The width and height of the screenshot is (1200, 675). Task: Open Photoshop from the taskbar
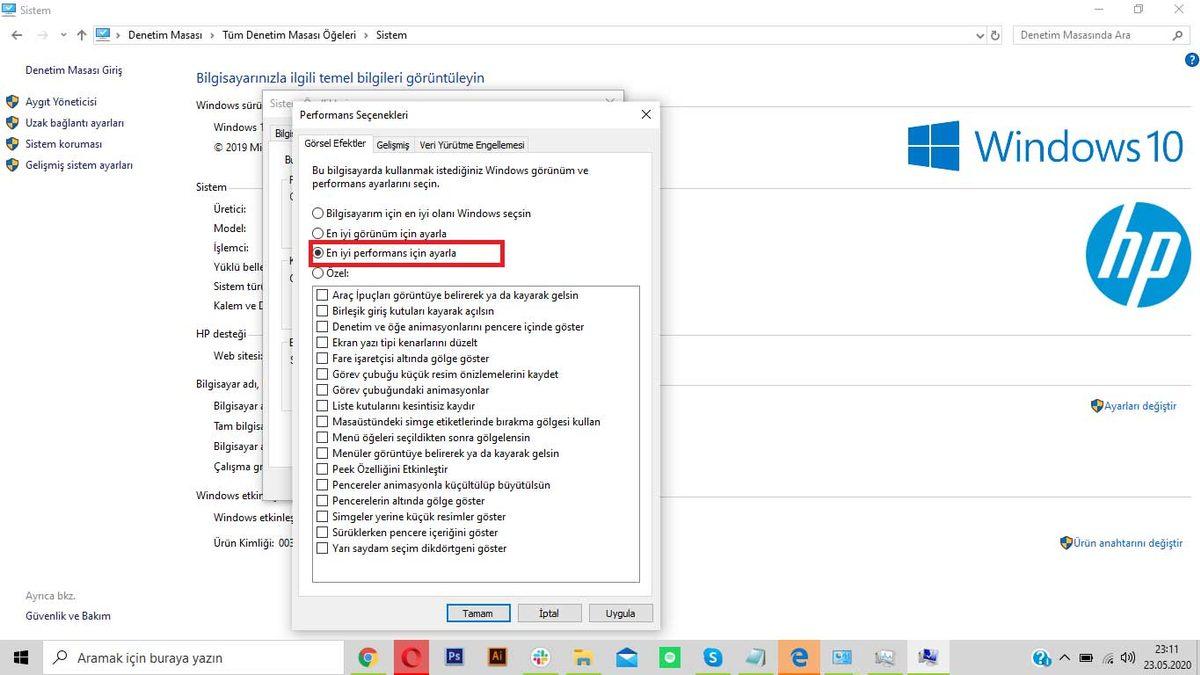[x=454, y=657]
